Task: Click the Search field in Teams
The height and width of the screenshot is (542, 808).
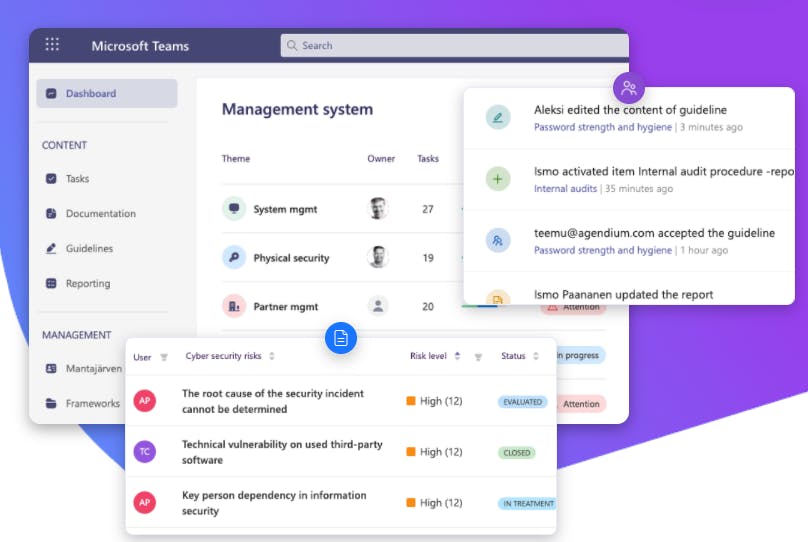Action: click(454, 45)
